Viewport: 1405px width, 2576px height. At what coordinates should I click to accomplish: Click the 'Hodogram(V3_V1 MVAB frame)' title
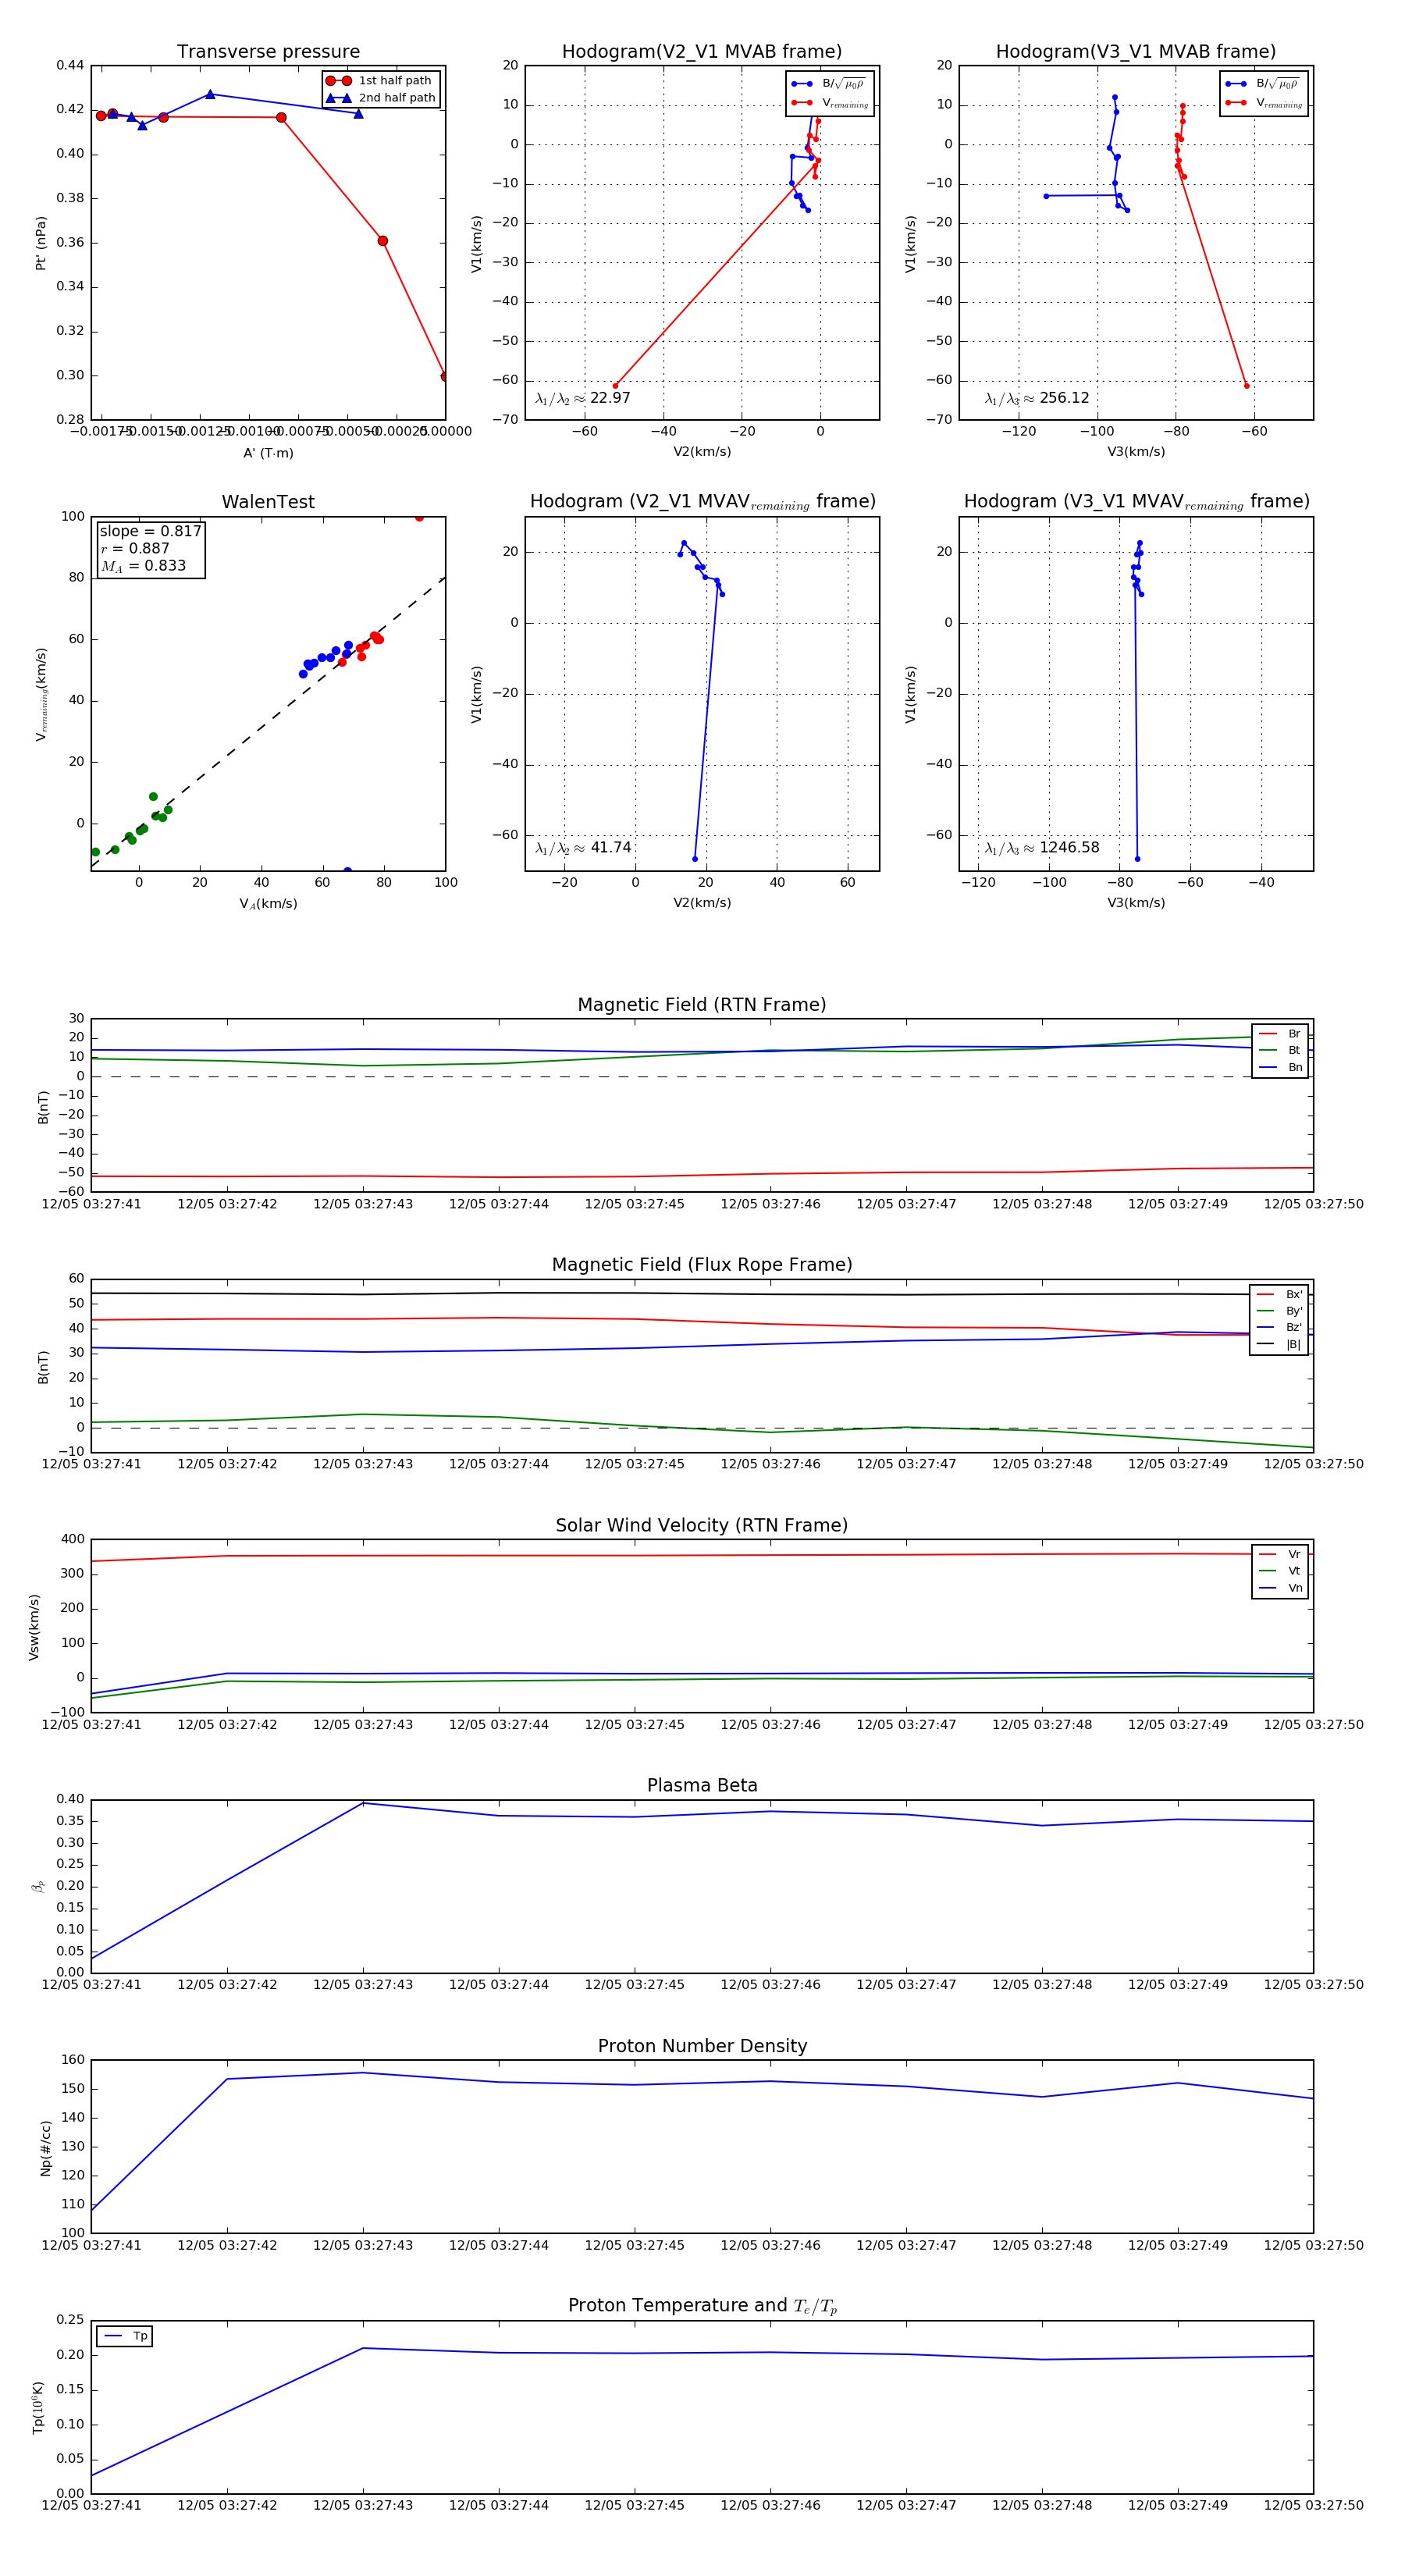point(1136,52)
